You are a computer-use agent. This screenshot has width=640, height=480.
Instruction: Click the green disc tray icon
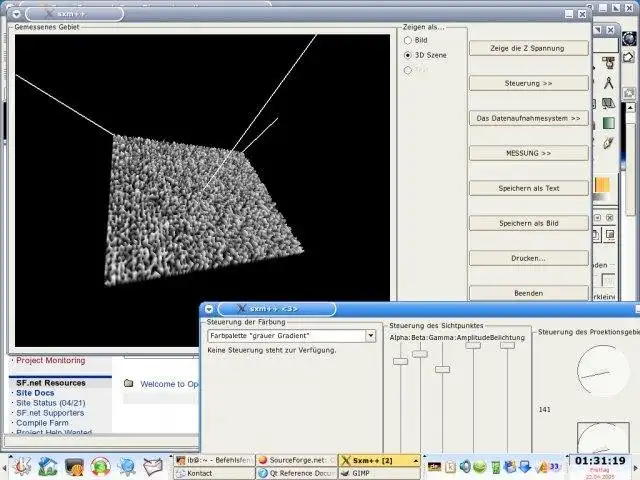[x=480, y=466]
